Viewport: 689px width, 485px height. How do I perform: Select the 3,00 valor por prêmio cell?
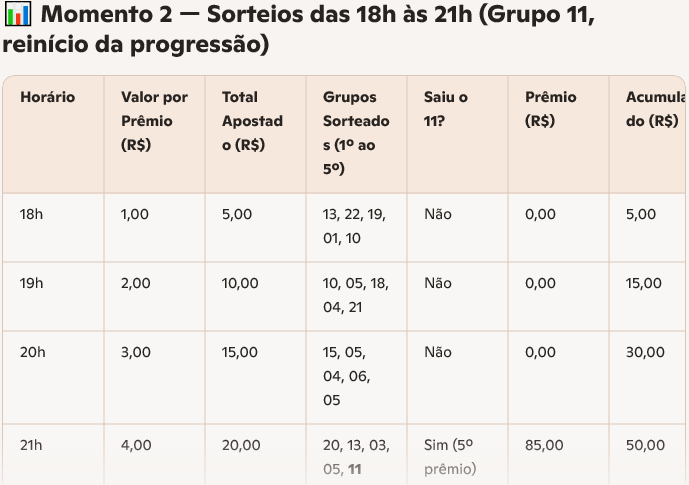click(136, 352)
